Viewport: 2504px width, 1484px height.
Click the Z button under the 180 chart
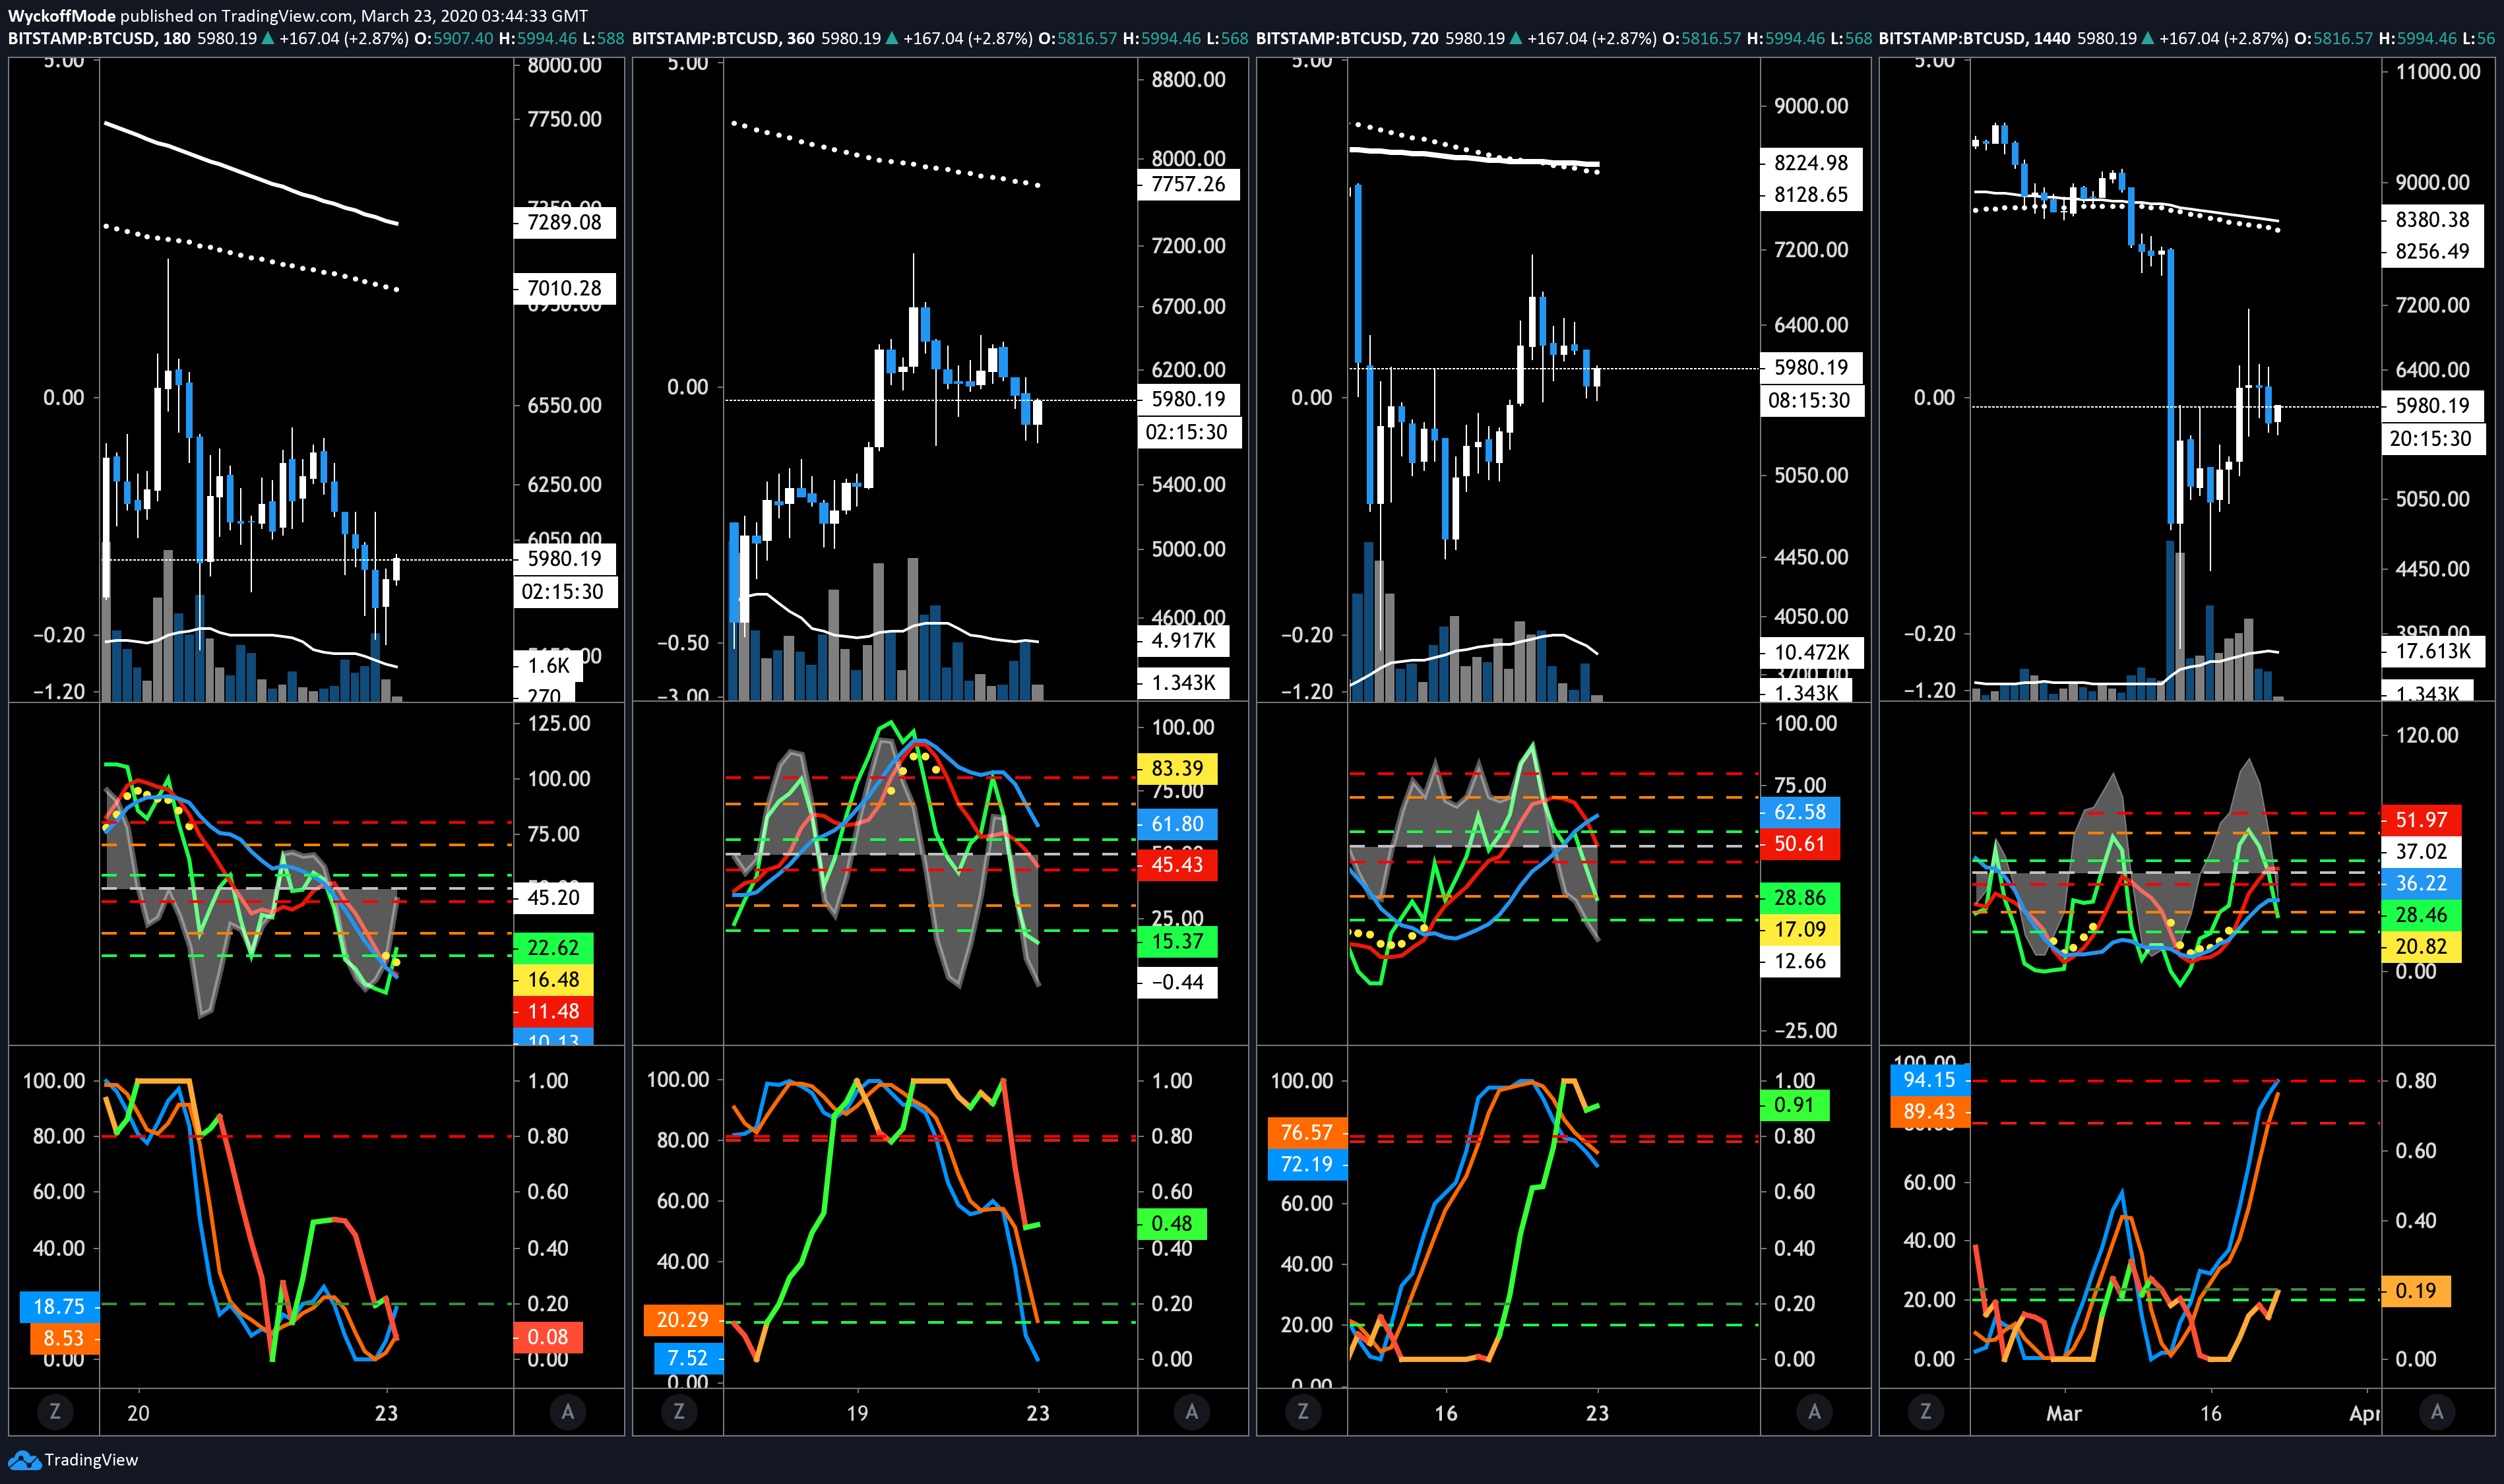(x=55, y=1411)
